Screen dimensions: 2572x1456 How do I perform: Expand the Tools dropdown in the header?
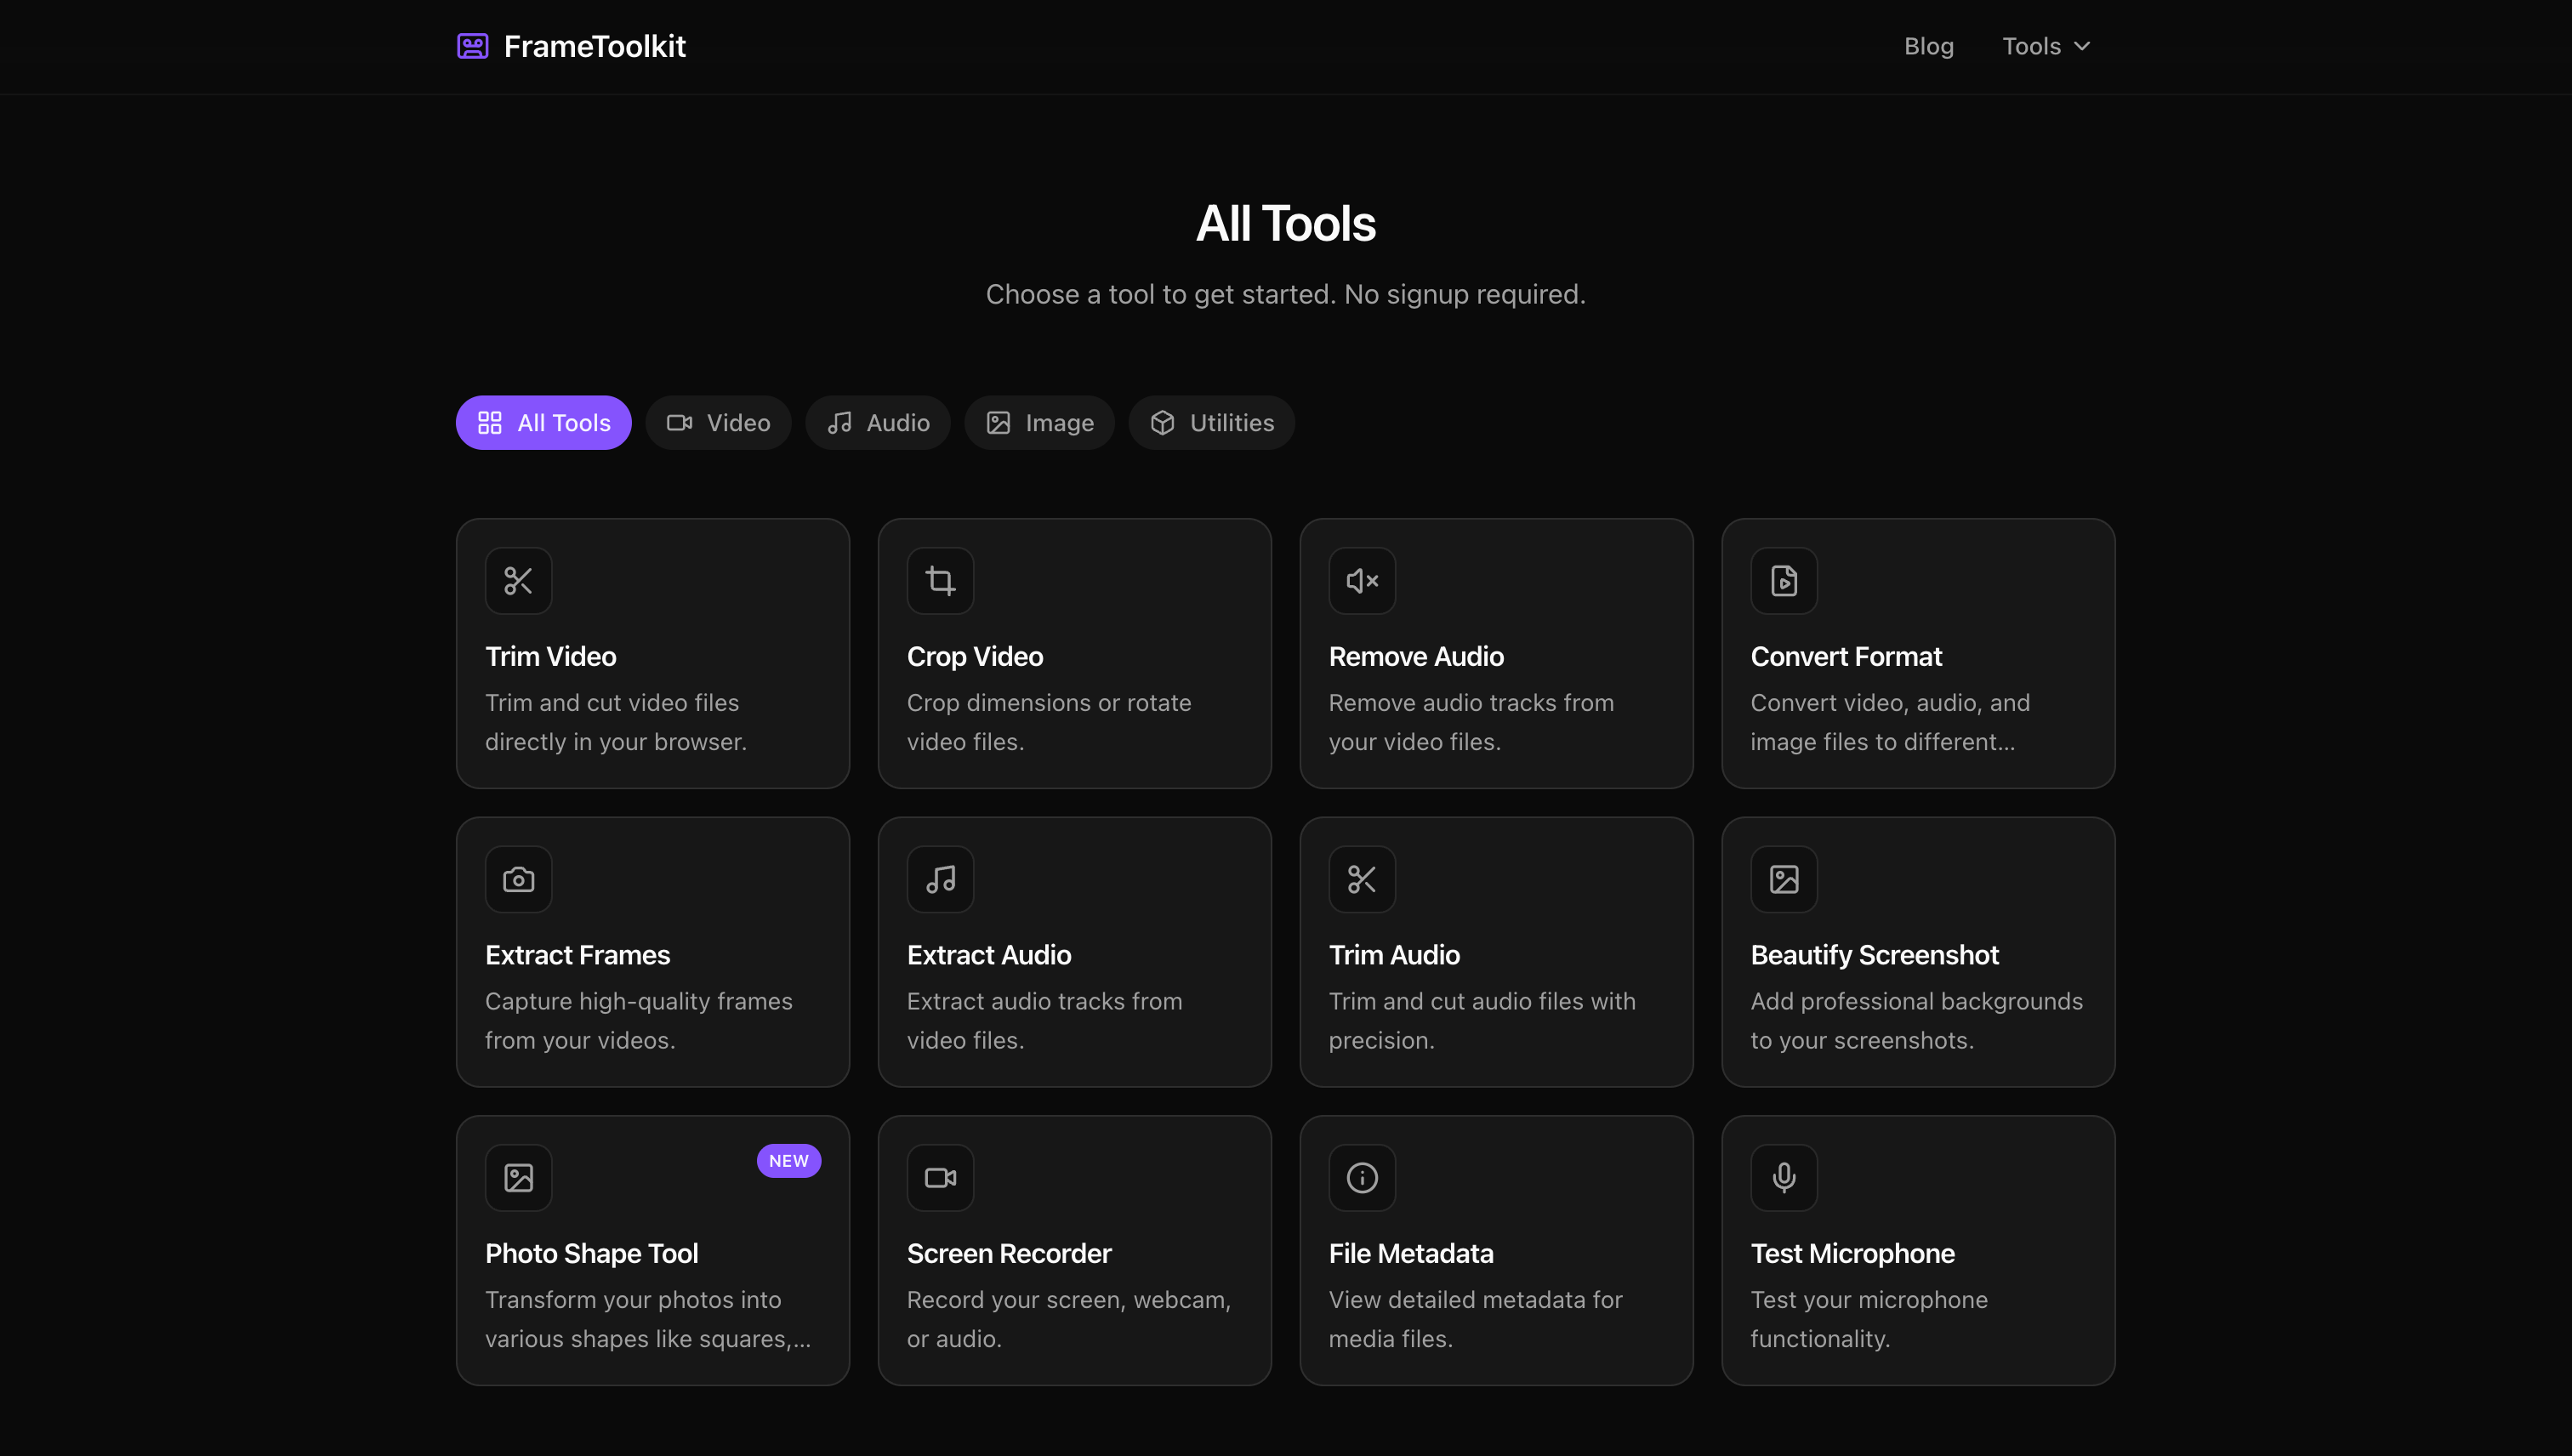2045,46
